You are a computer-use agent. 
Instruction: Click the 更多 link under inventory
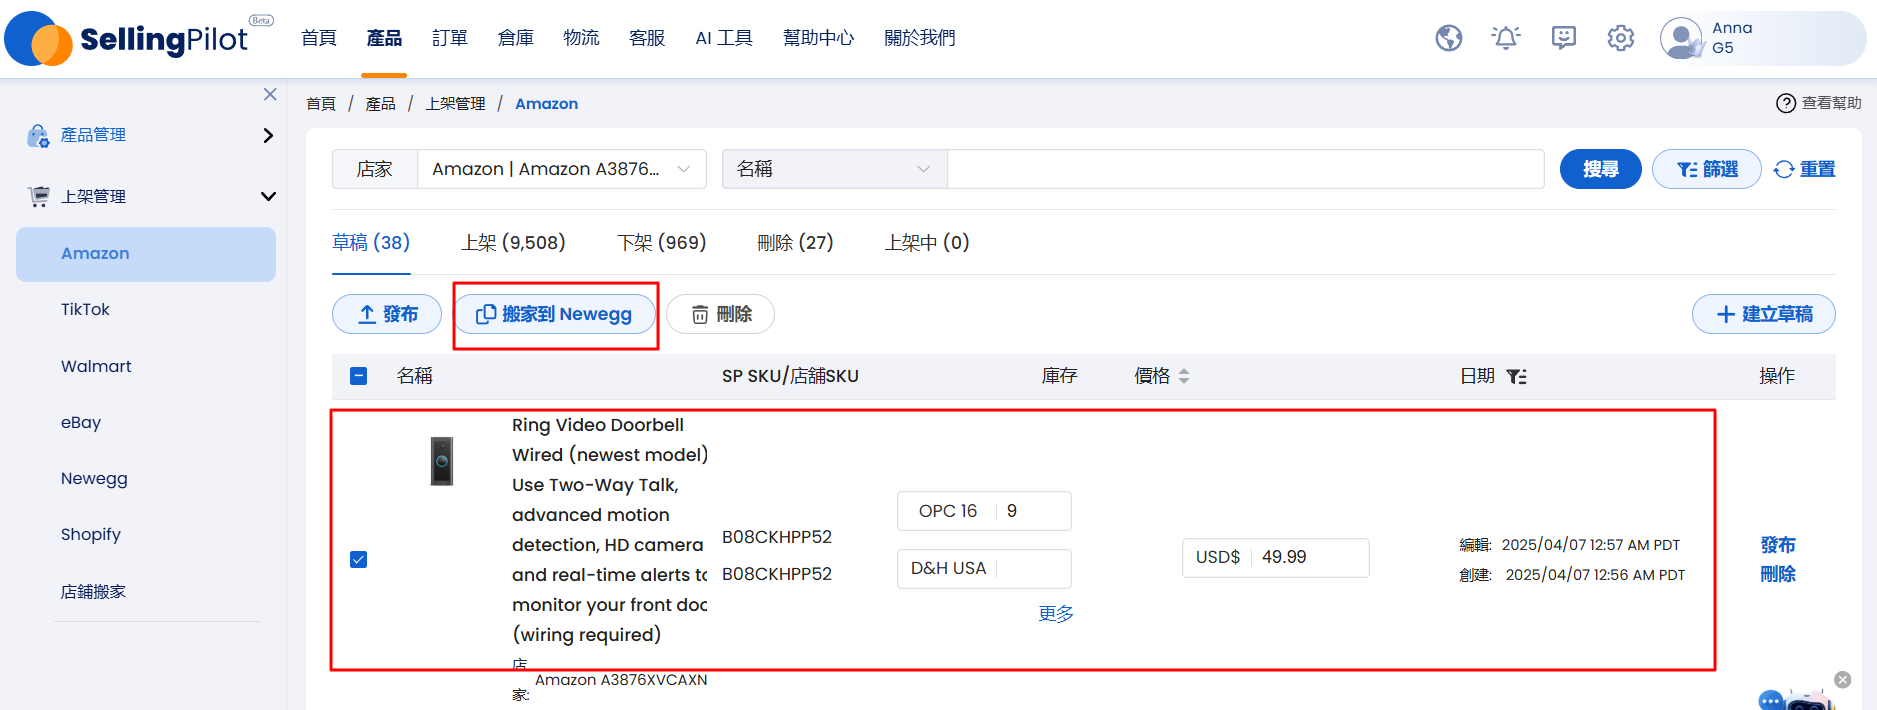tap(1056, 614)
